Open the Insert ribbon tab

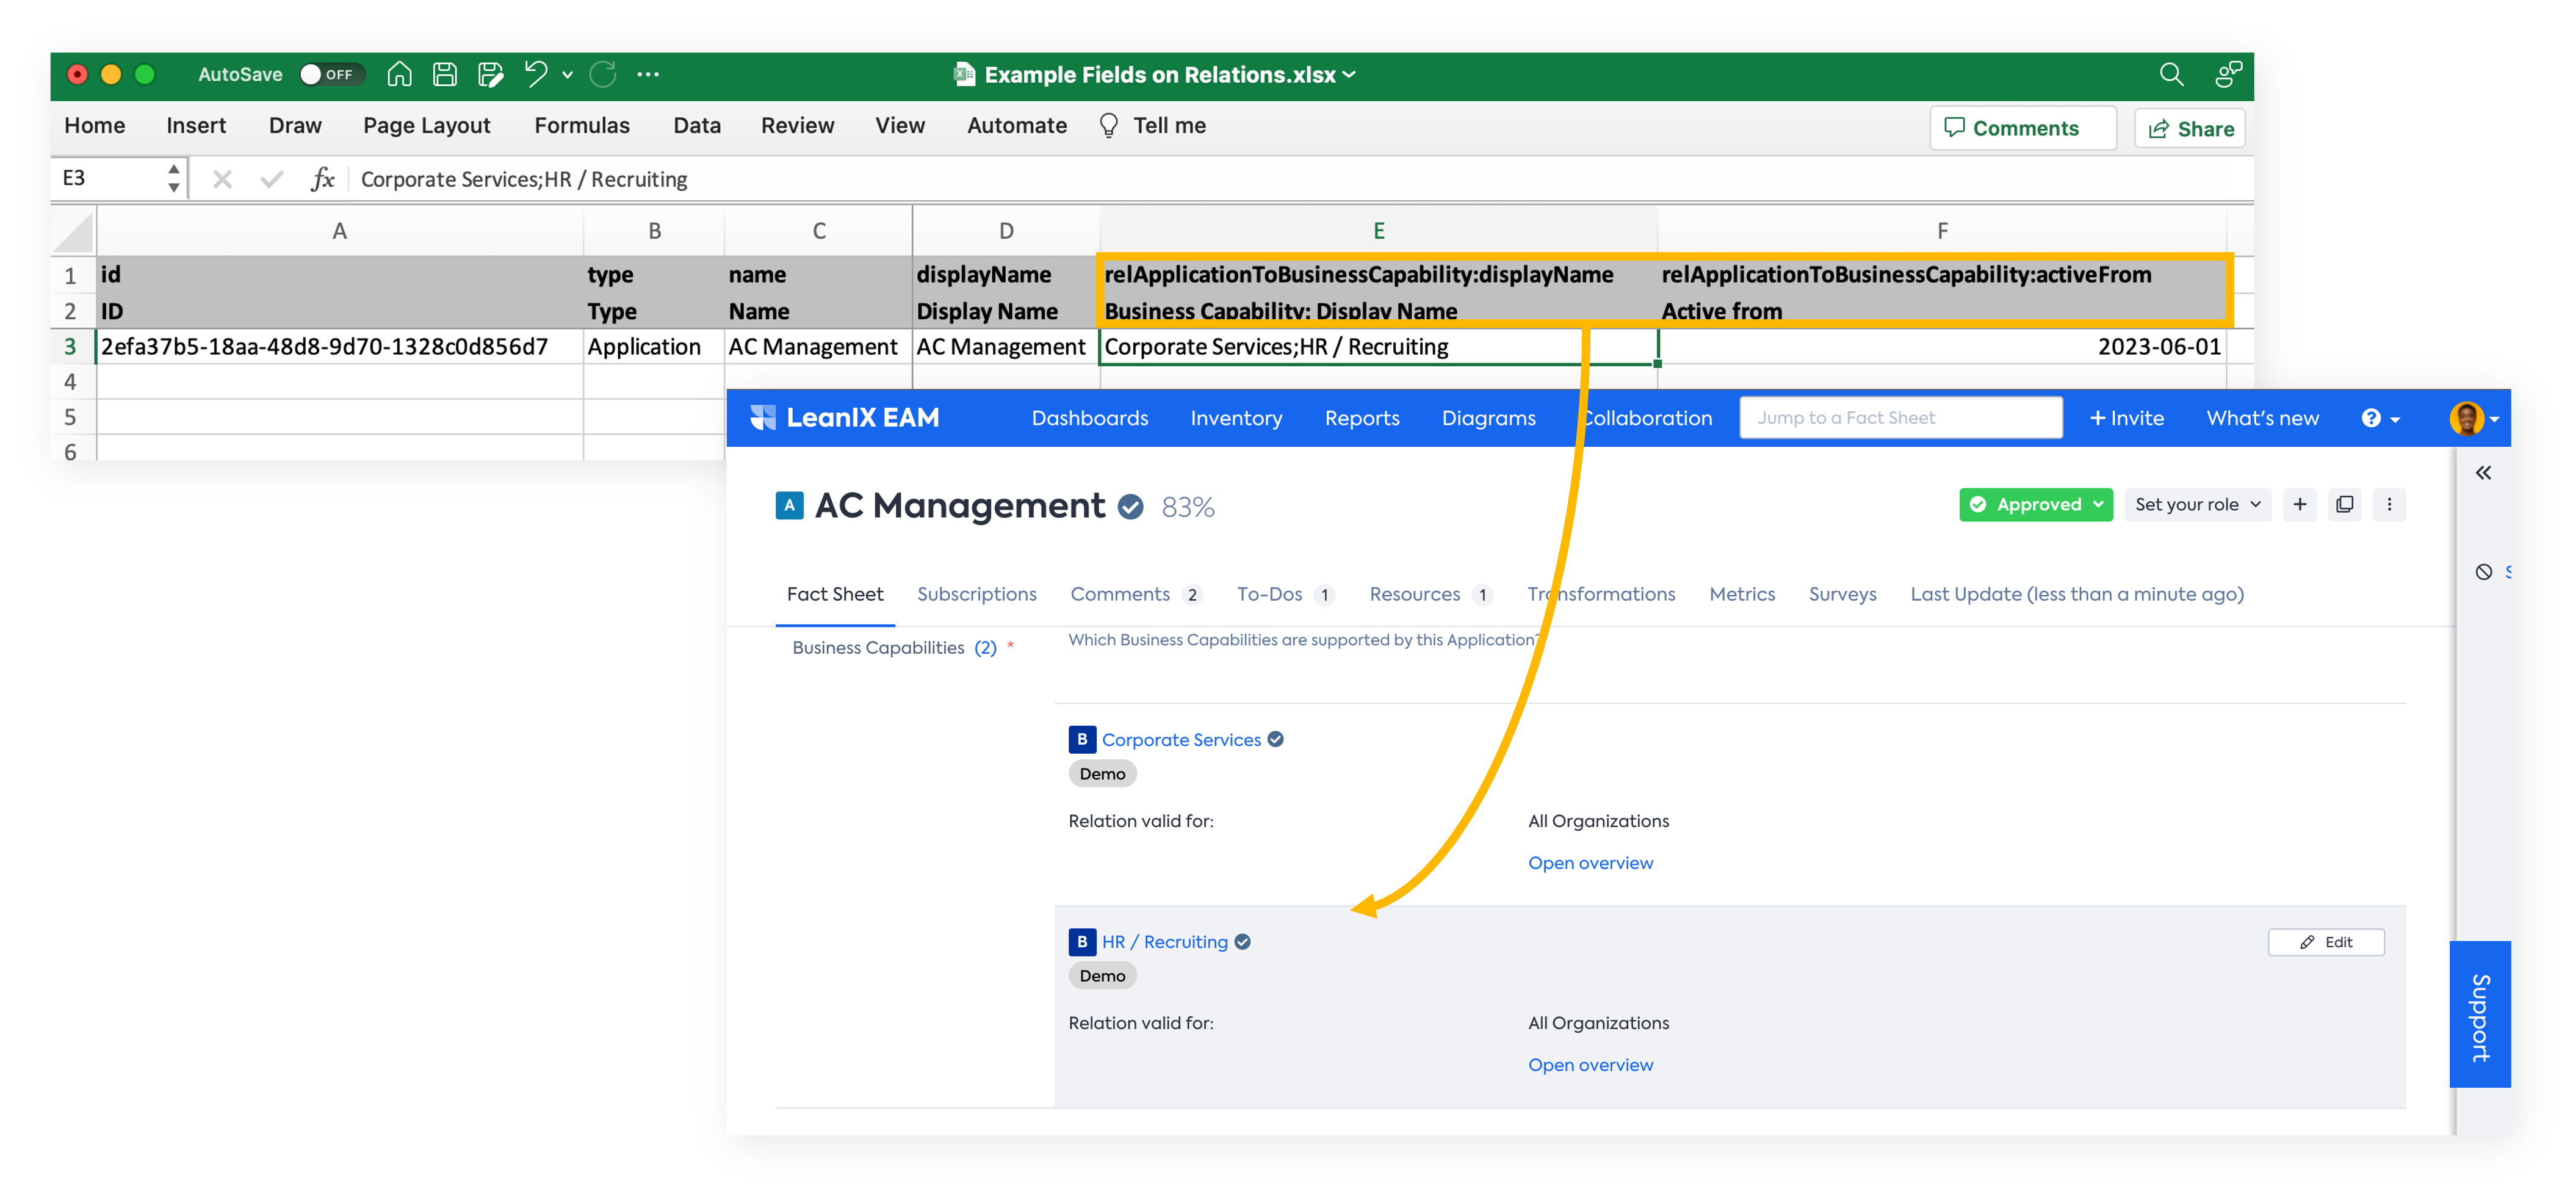coord(196,126)
